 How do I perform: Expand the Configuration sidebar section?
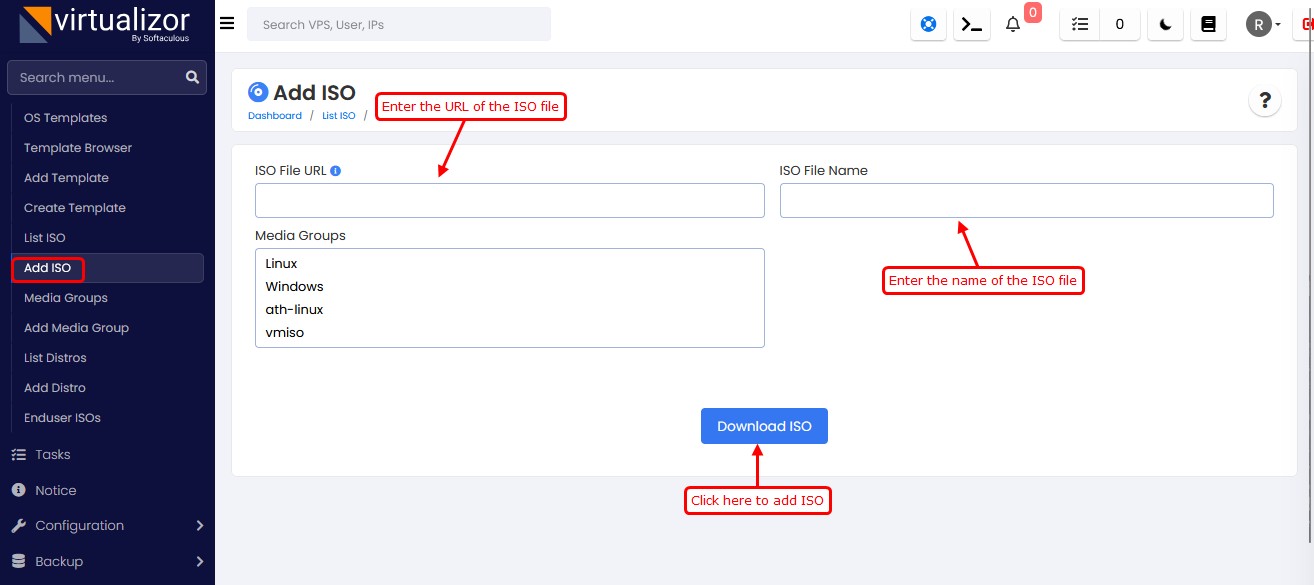click(x=80, y=525)
